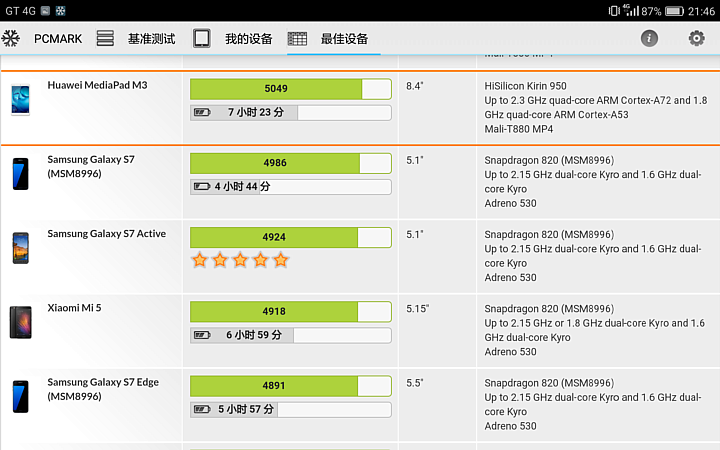720x450 pixels.
Task: Select the Samsung Galaxy S7 Active name
Action: 107,234
